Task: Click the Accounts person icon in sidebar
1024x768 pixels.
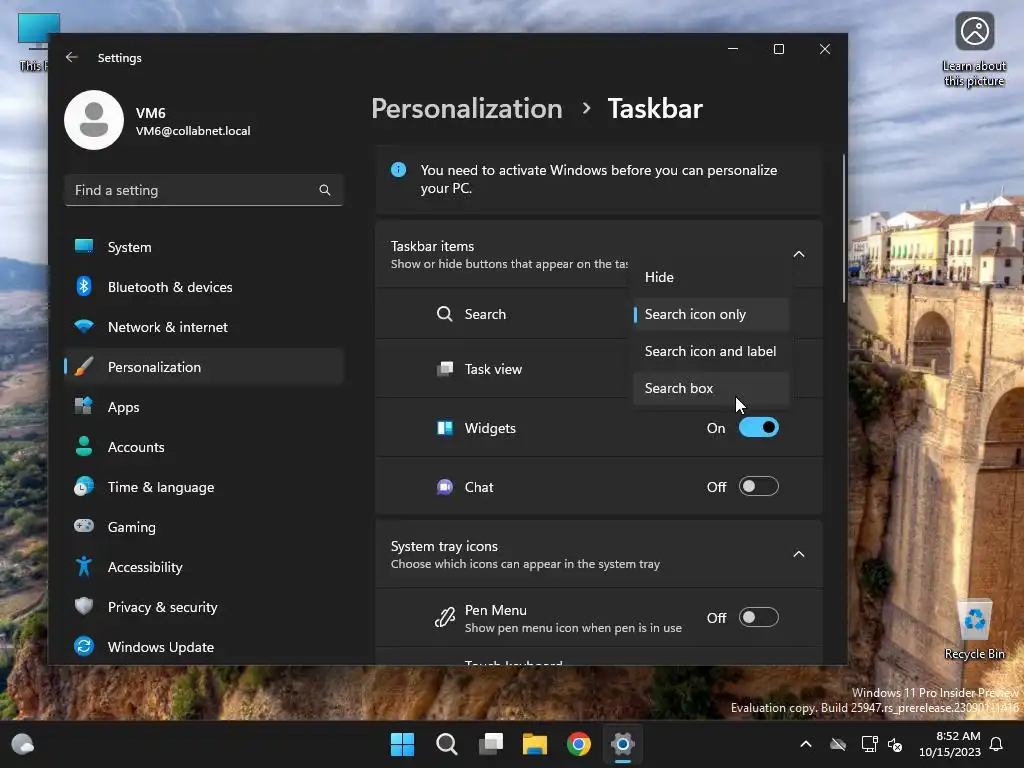Action: click(x=84, y=446)
